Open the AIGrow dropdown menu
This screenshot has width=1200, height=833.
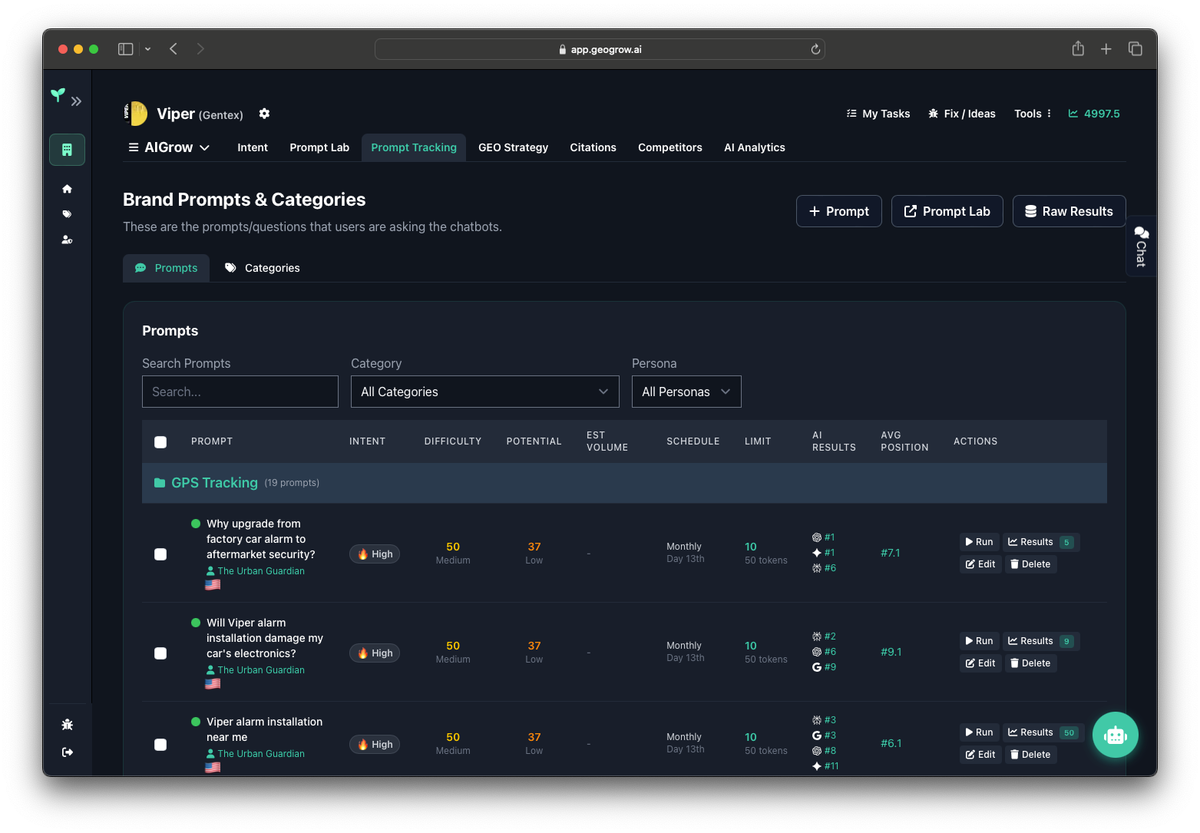click(169, 147)
